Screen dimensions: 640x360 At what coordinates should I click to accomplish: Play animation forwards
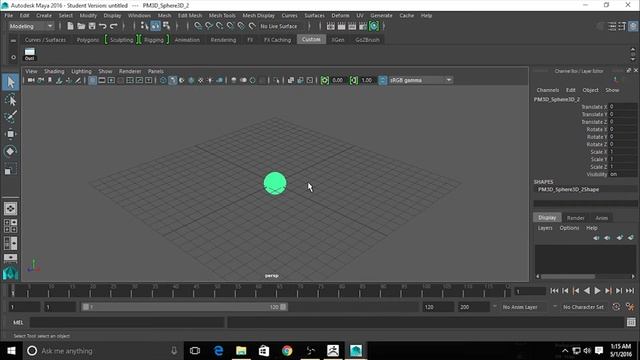[597, 291]
